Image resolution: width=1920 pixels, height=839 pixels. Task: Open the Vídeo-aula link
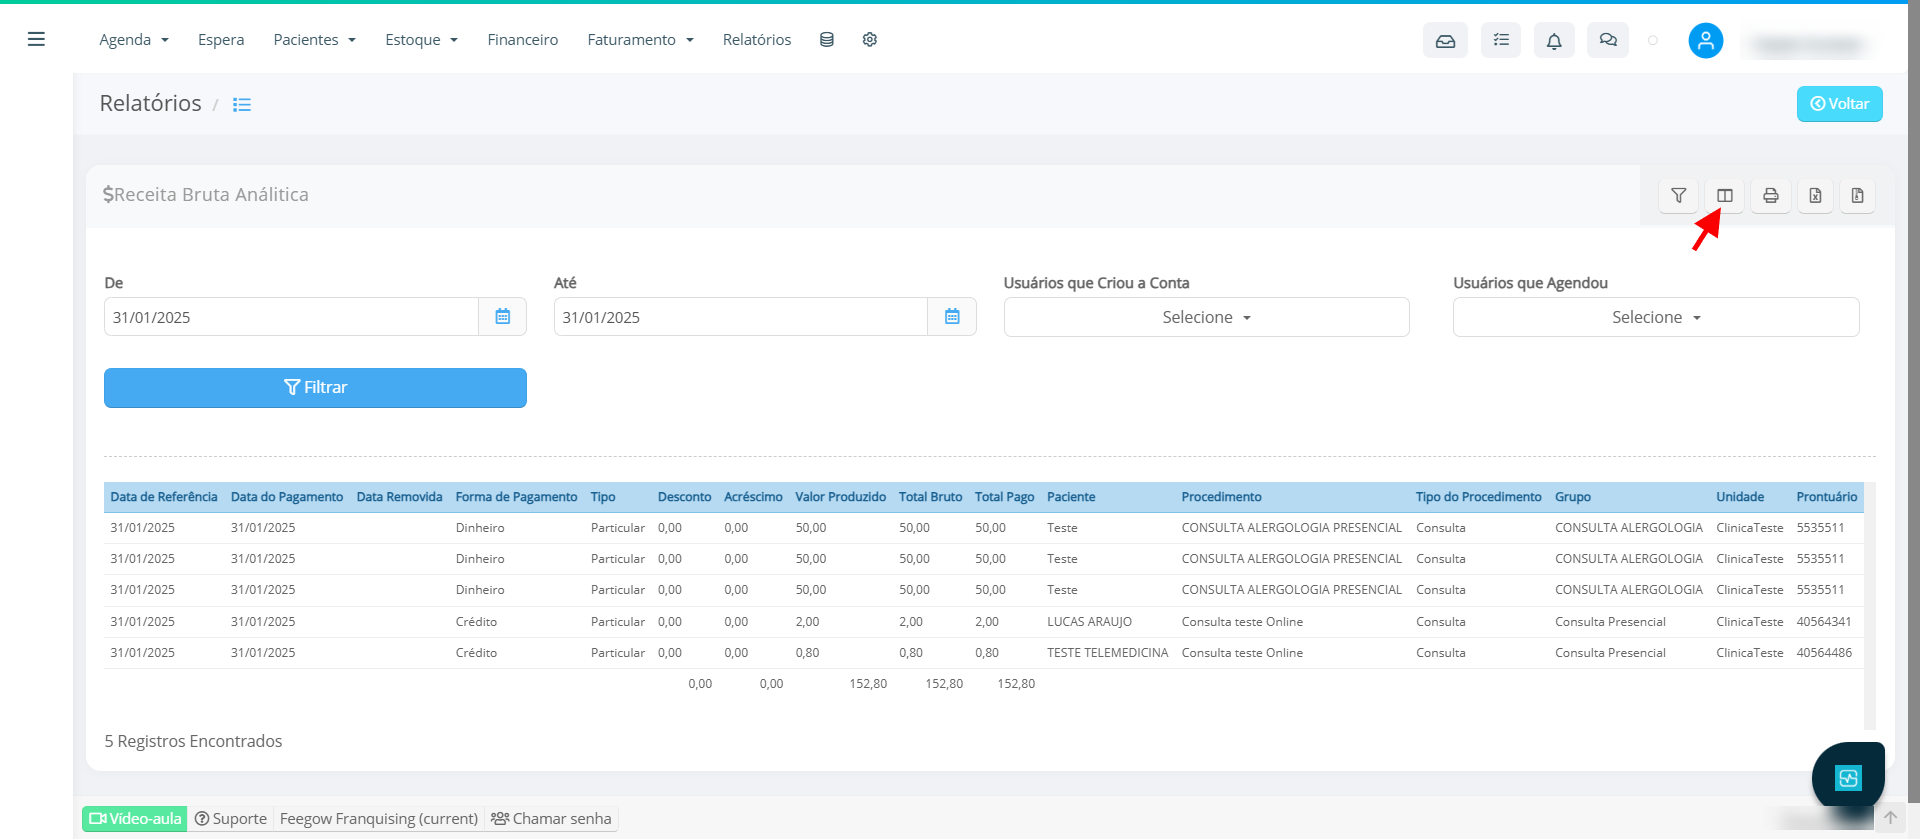click(x=135, y=818)
